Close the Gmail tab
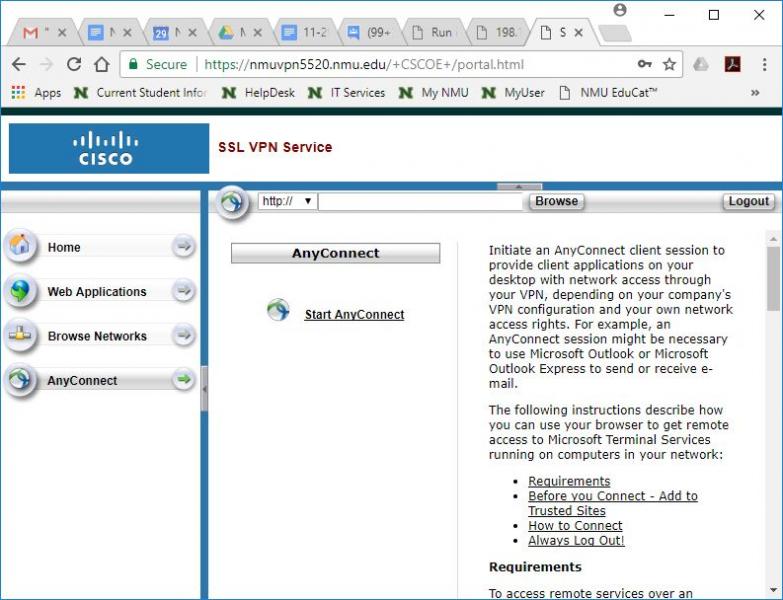 (62, 33)
